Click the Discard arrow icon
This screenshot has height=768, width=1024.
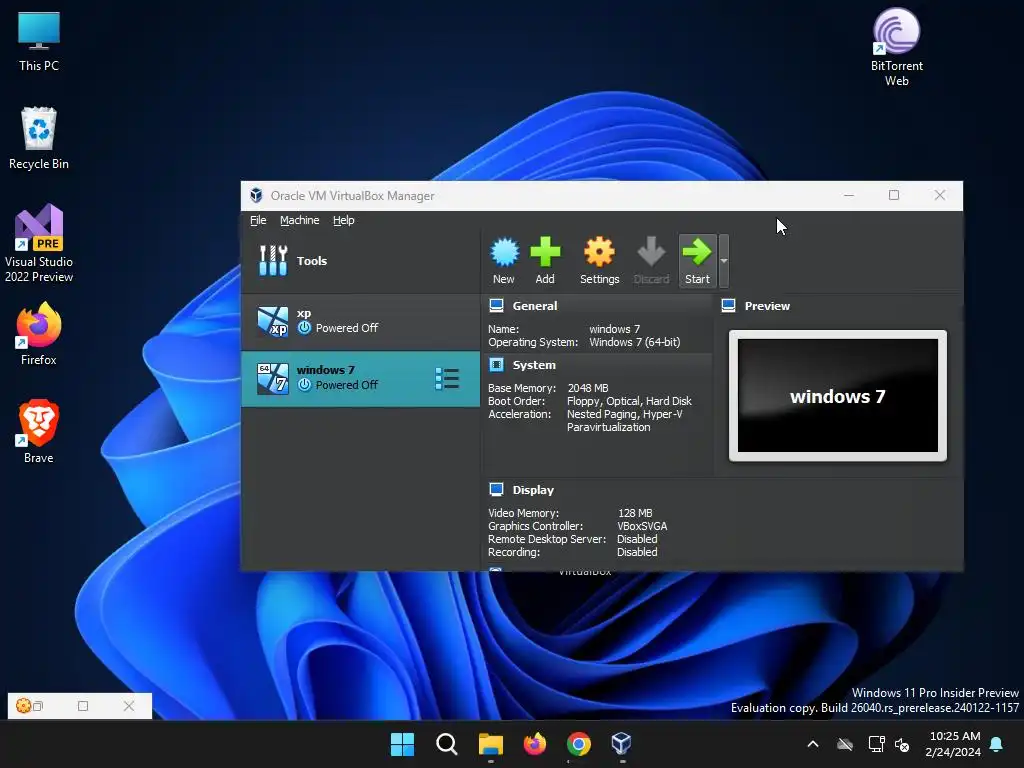click(651, 251)
